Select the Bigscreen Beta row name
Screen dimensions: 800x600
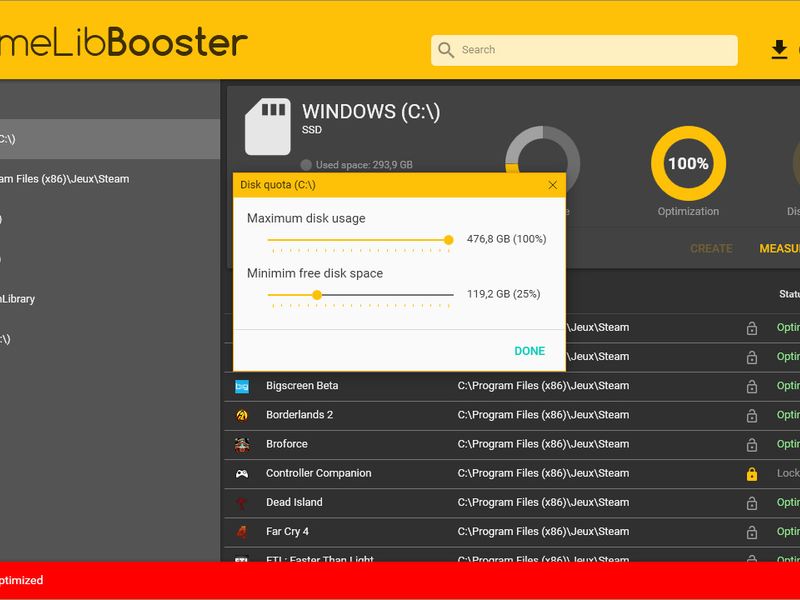[302, 386]
